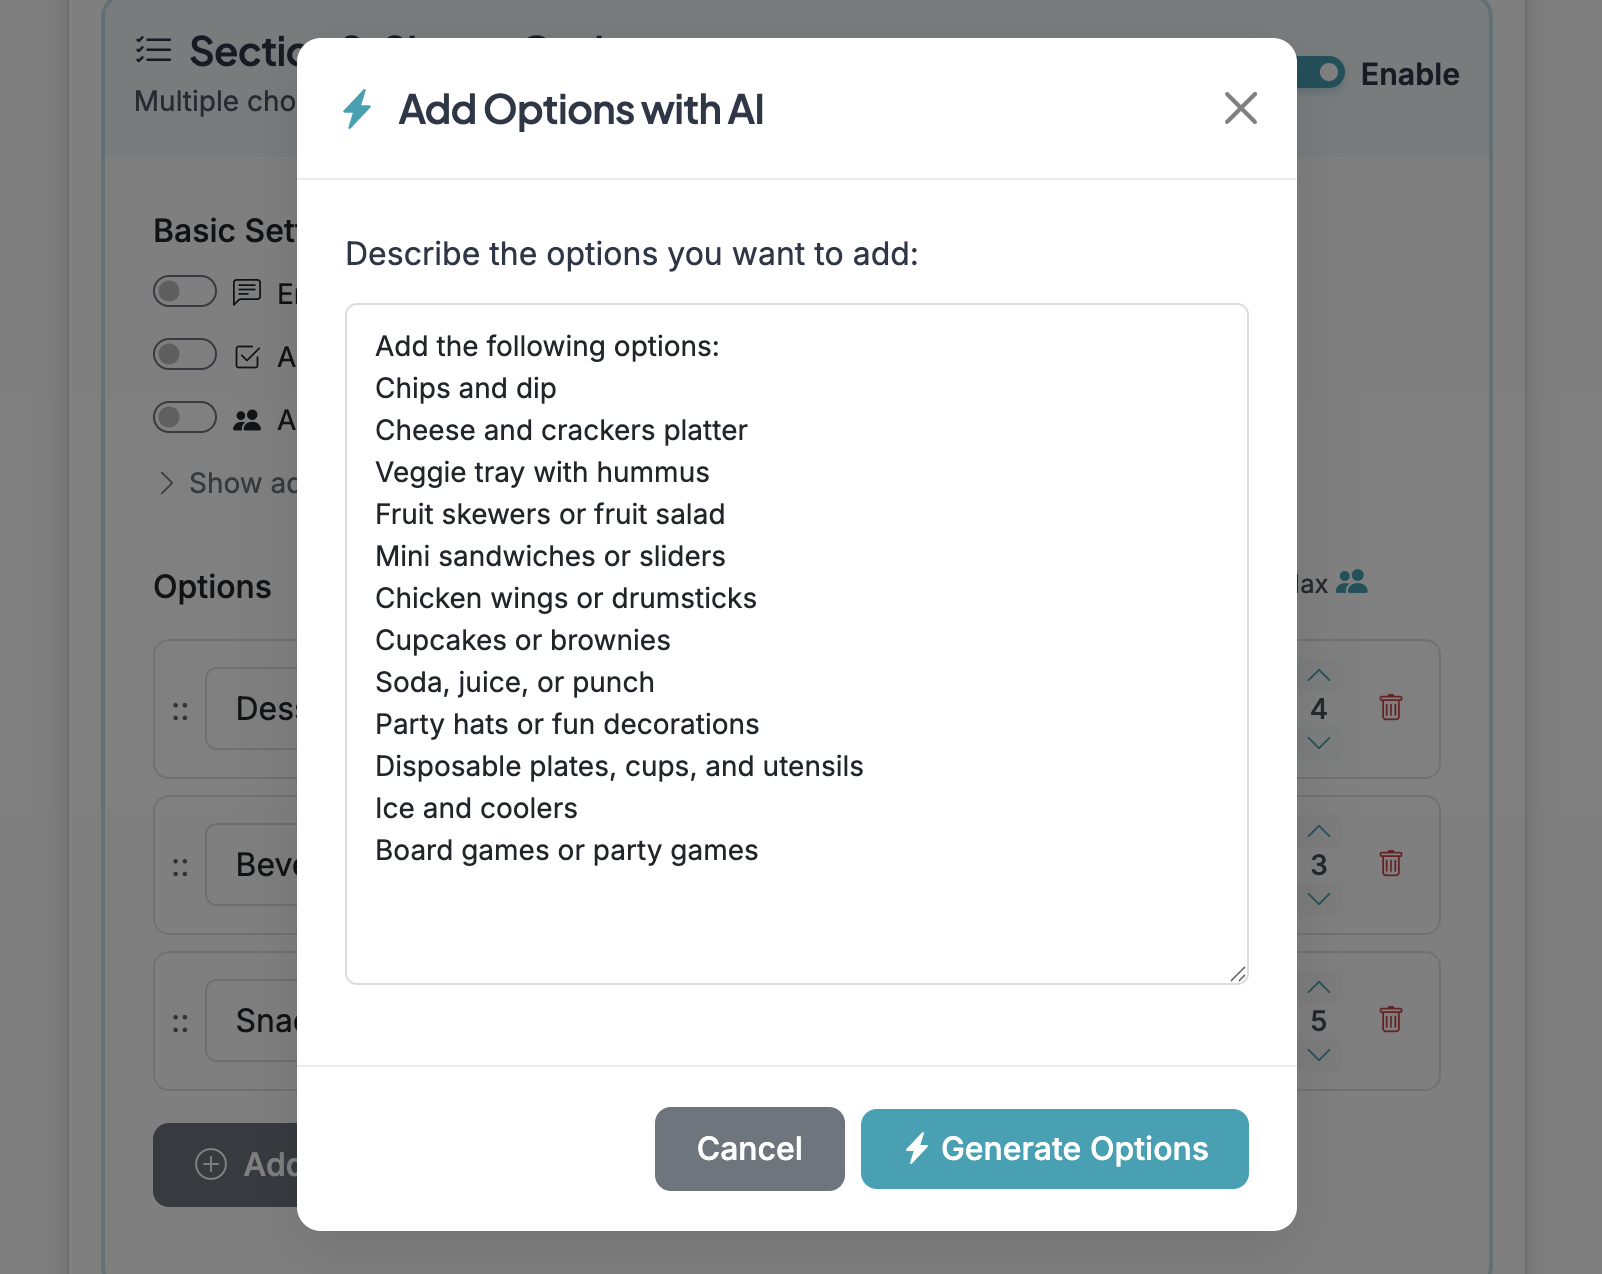This screenshot has height=1274, width=1602.
Task: Close the Add Options with AI dialog
Action: click(x=1240, y=108)
